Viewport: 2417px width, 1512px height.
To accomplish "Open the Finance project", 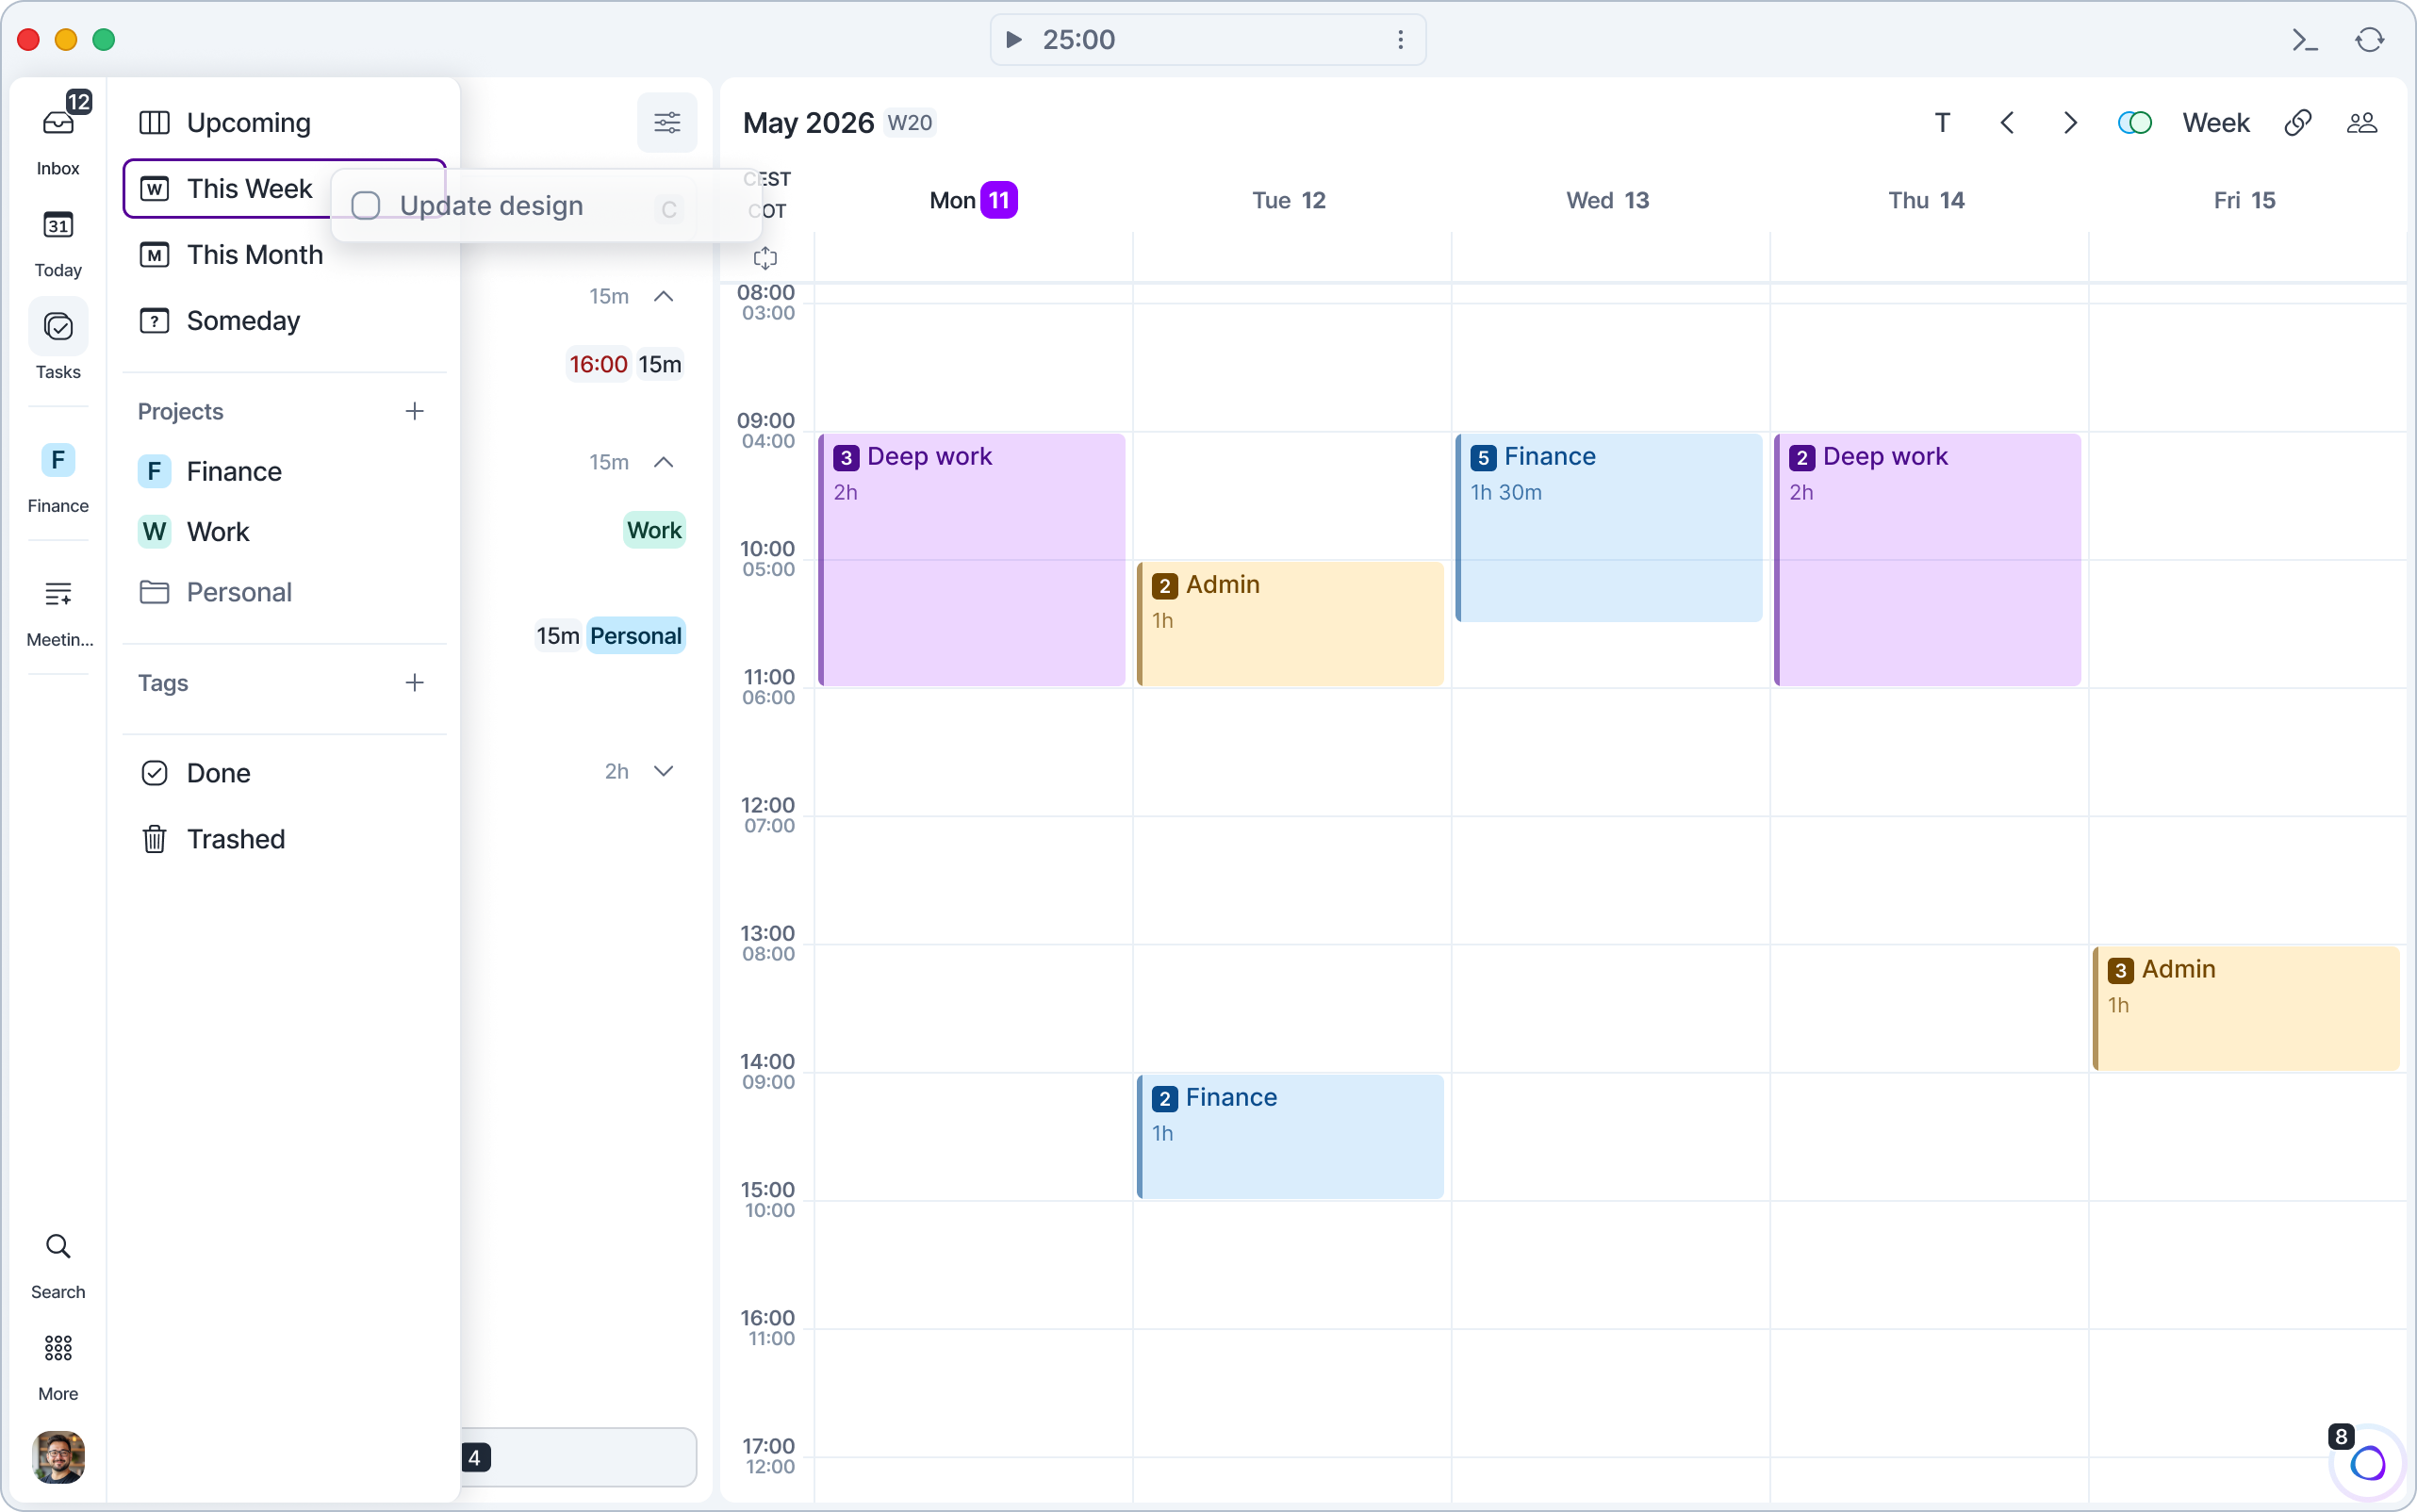I will [x=285, y=471].
